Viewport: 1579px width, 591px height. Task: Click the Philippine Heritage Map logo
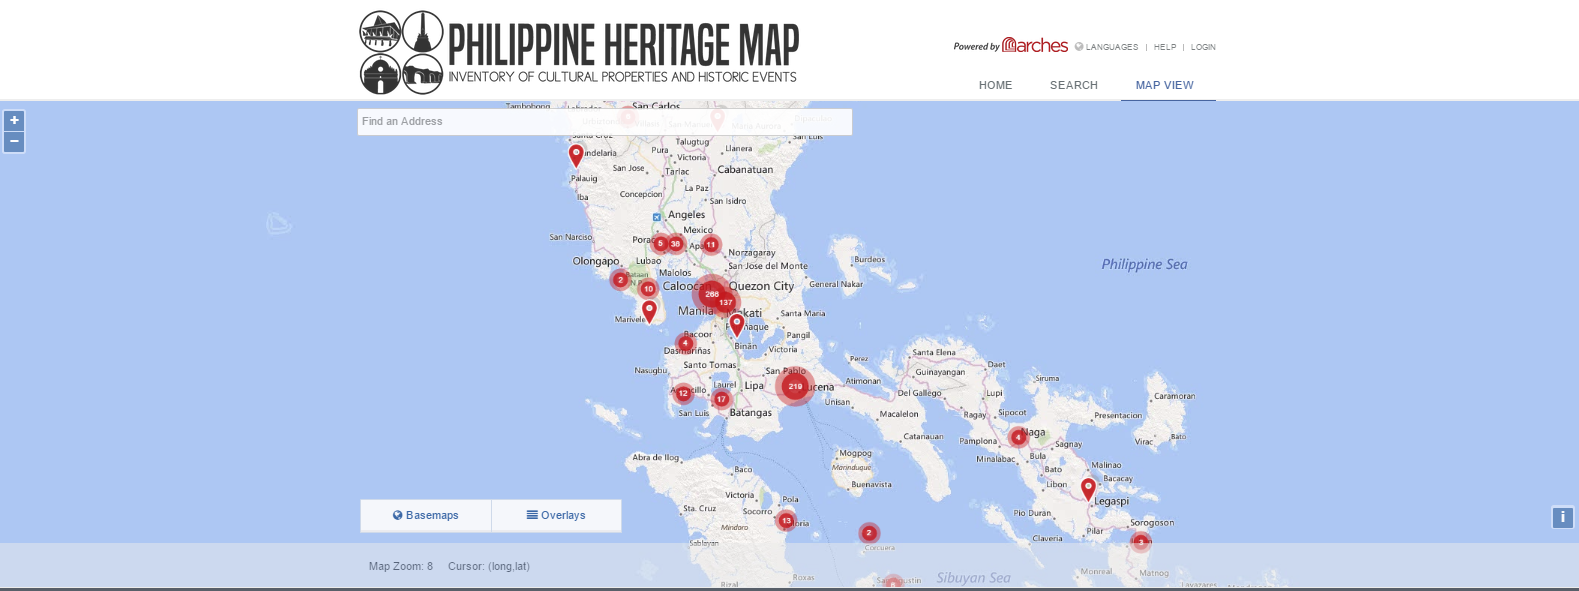[x=579, y=53]
